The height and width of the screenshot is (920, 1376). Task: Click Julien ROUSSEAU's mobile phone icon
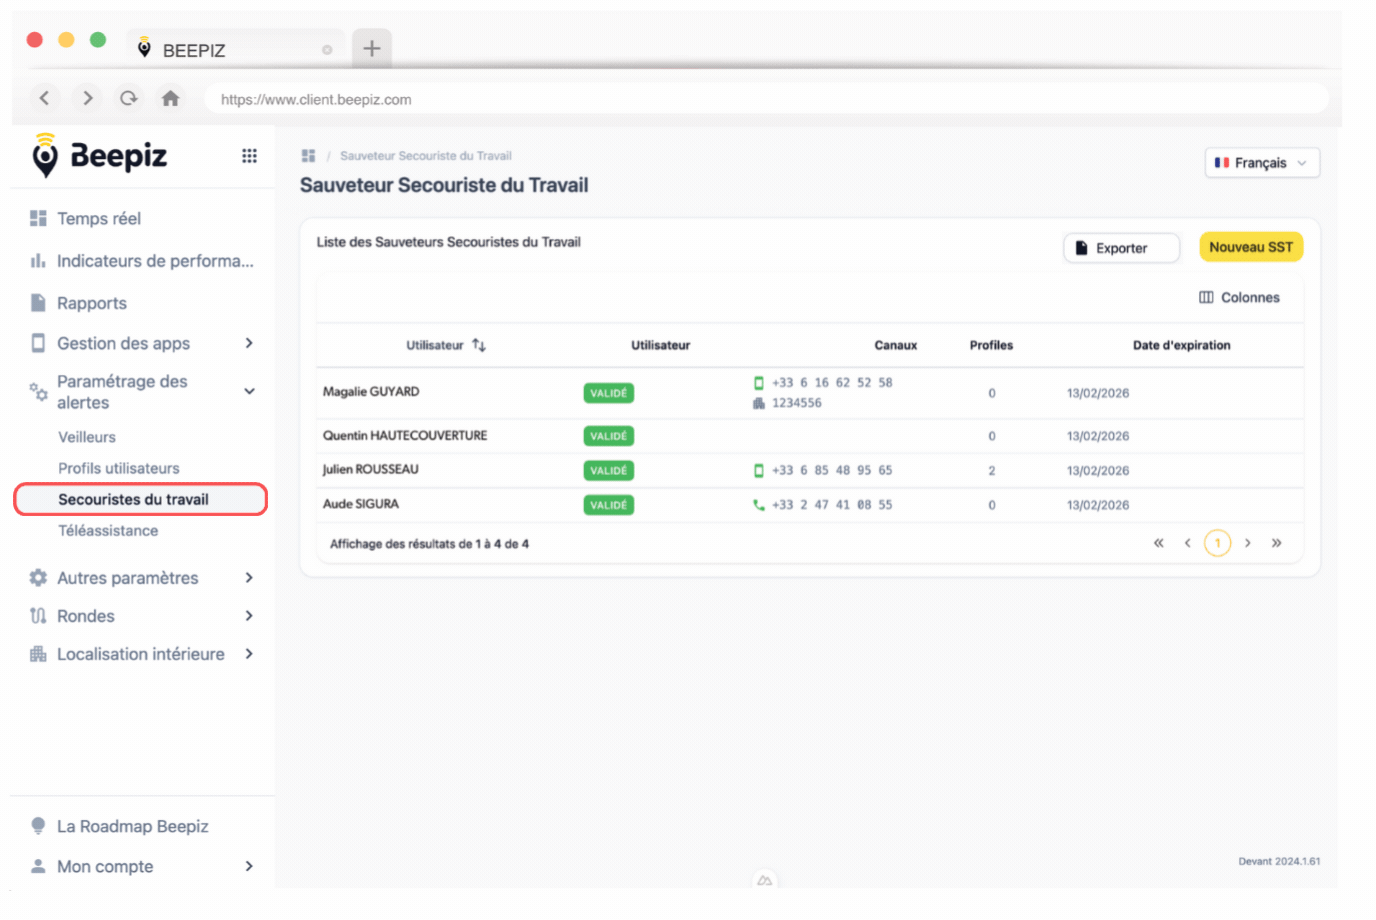[758, 470]
